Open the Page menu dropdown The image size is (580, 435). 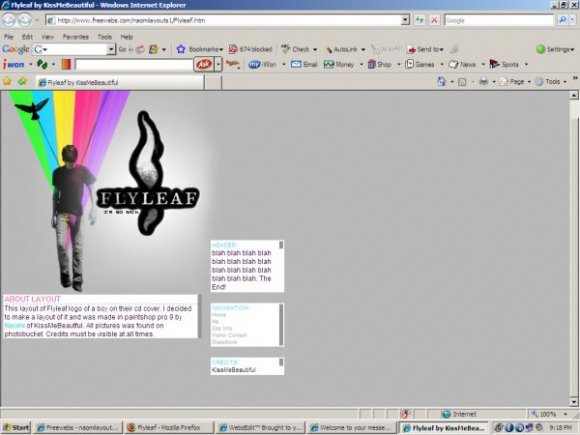(x=515, y=82)
